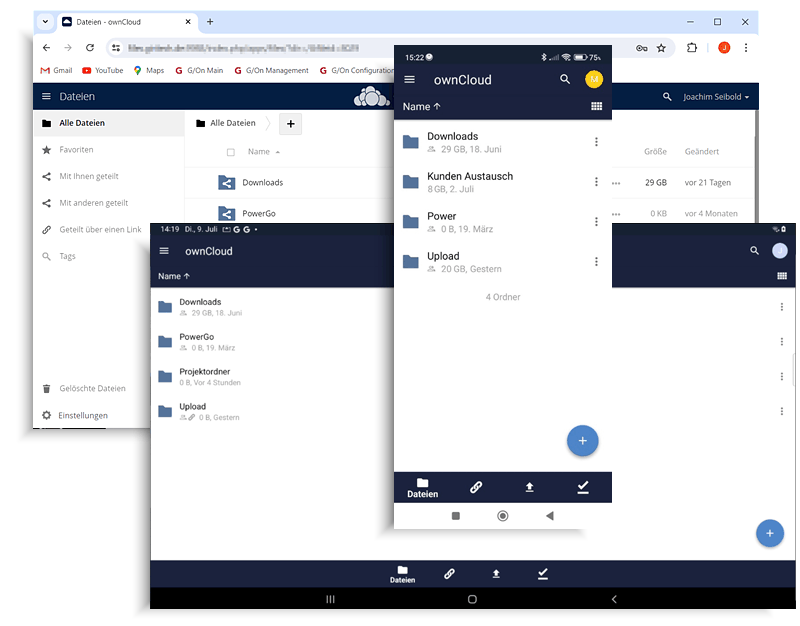
Task: Sort web list by Größe column
Action: coord(655,152)
